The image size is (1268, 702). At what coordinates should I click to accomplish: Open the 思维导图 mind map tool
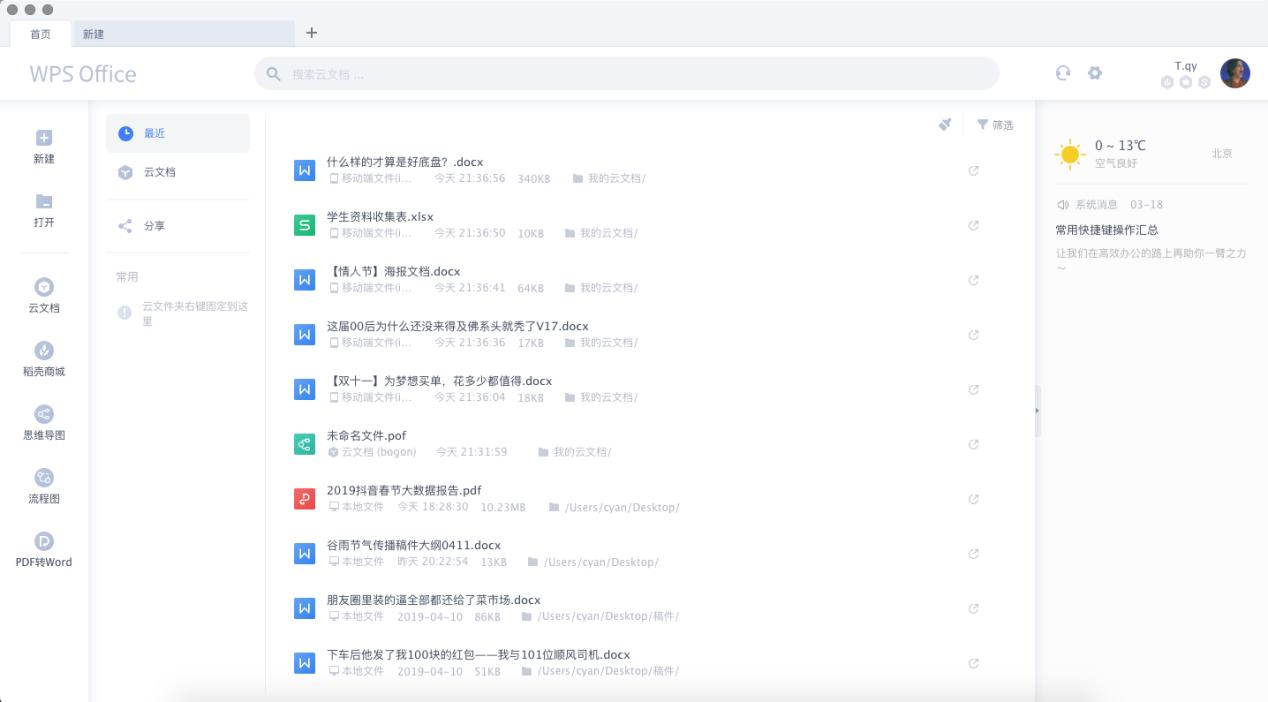(x=43, y=420)
